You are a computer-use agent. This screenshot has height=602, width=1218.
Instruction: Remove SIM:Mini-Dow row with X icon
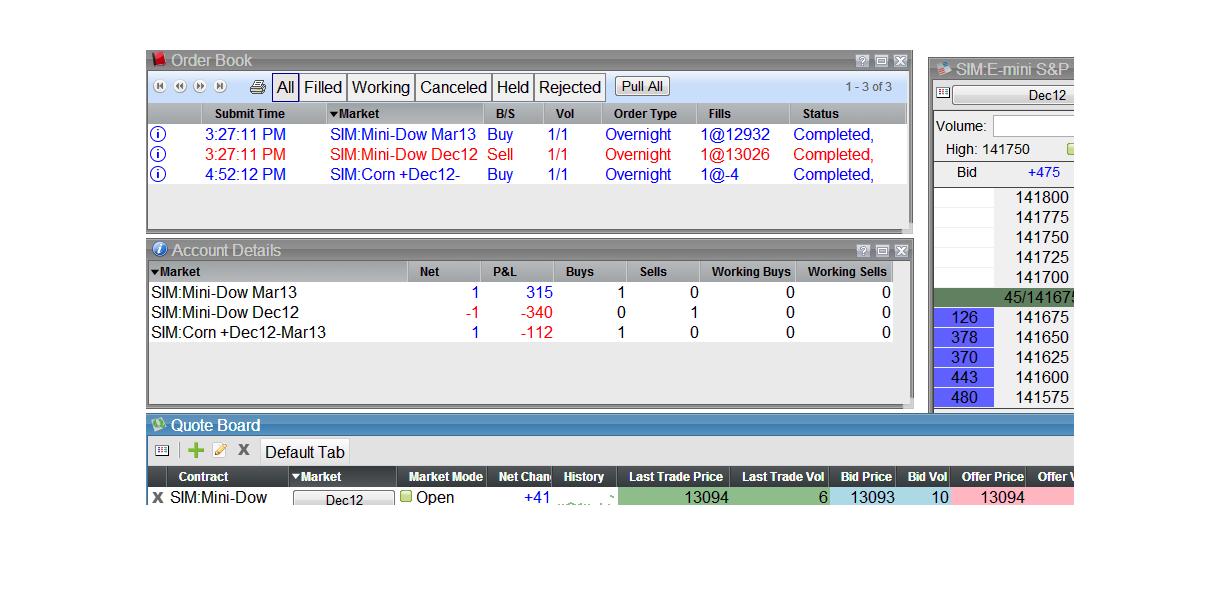click(158, 498)
